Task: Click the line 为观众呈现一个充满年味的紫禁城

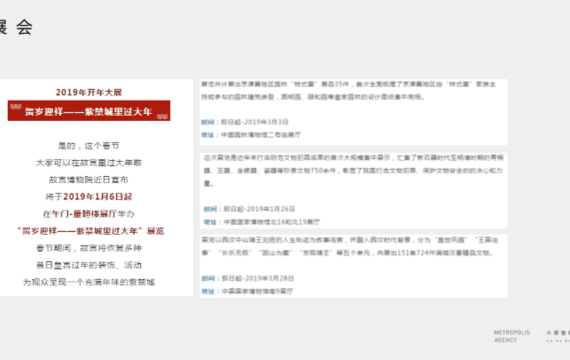Action: coord(89,282)
